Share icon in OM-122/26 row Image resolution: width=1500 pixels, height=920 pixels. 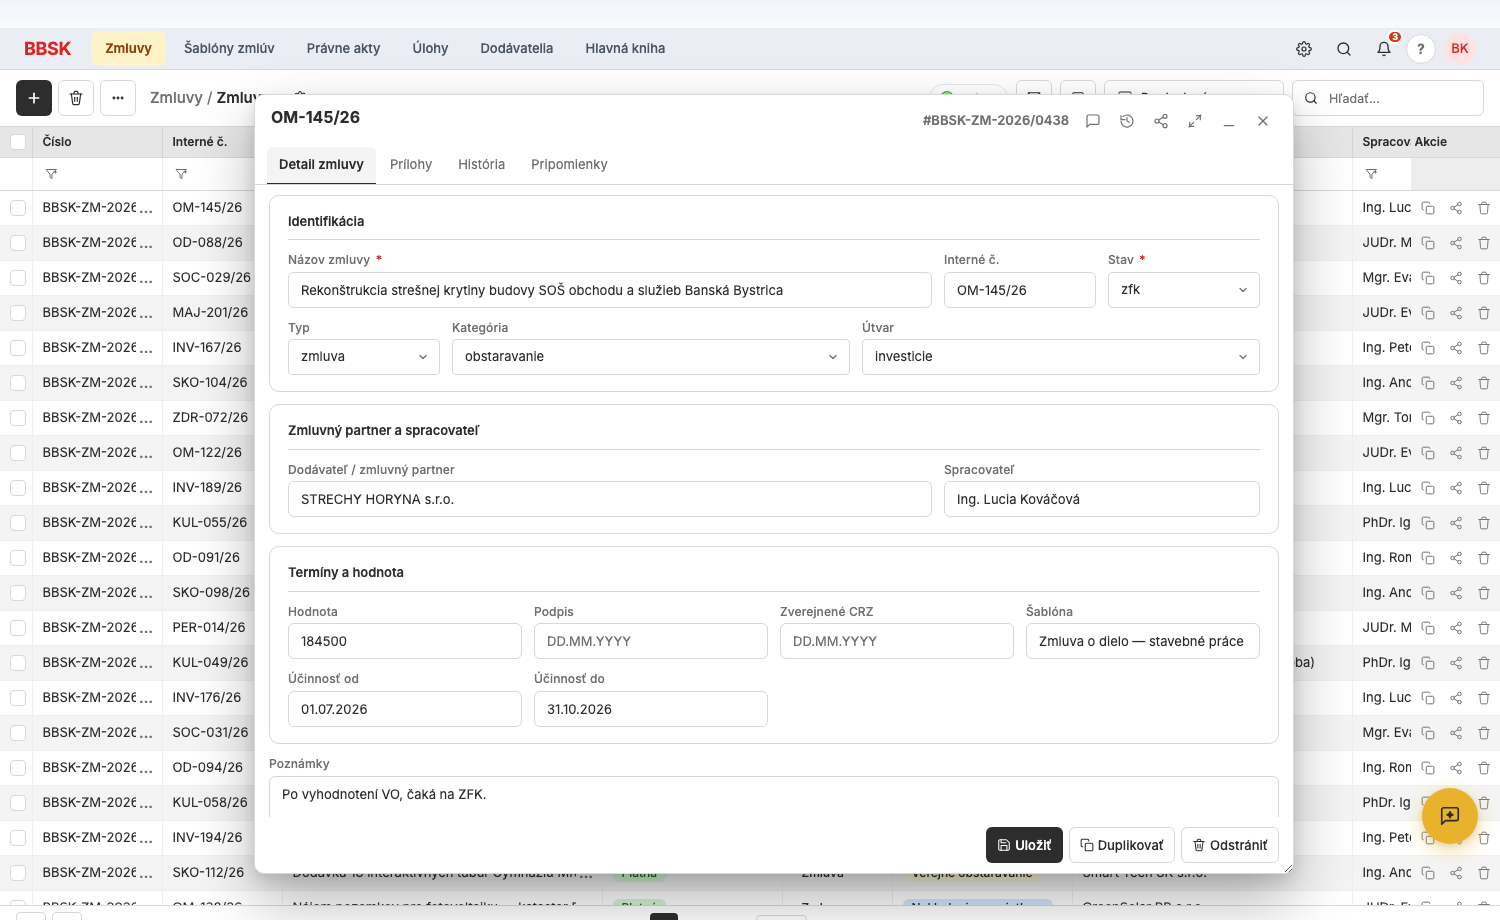pos(1456,453)
